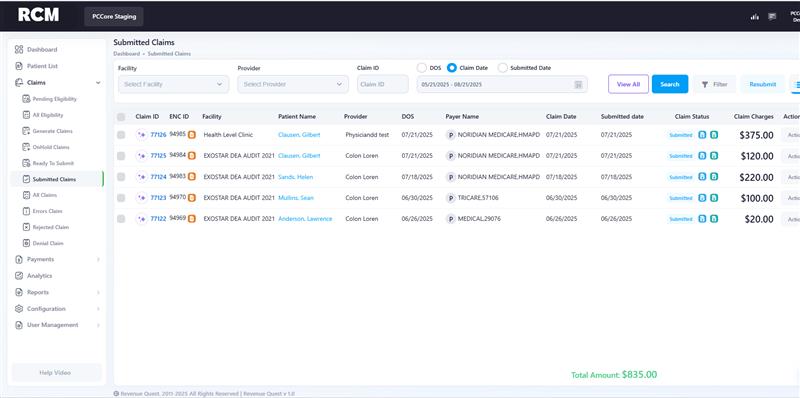The height and width of the screenshot is (398, 800).
Task: Open the Action menu for claim 77126
Action: coord(791,135)
